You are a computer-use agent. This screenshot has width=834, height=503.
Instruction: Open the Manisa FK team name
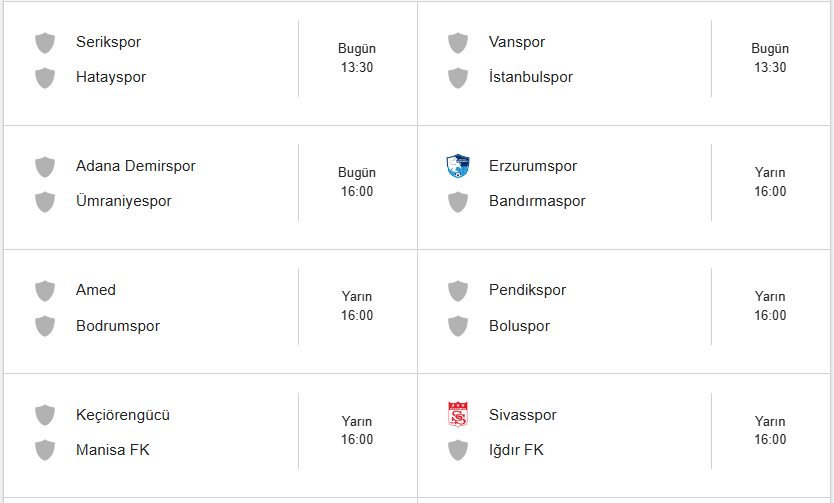coord(113,450)
